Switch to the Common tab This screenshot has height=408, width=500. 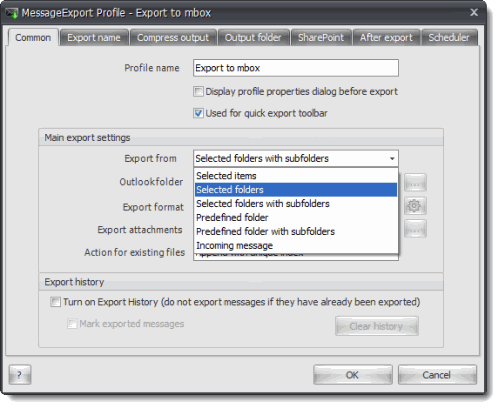[x=33, y=37]
